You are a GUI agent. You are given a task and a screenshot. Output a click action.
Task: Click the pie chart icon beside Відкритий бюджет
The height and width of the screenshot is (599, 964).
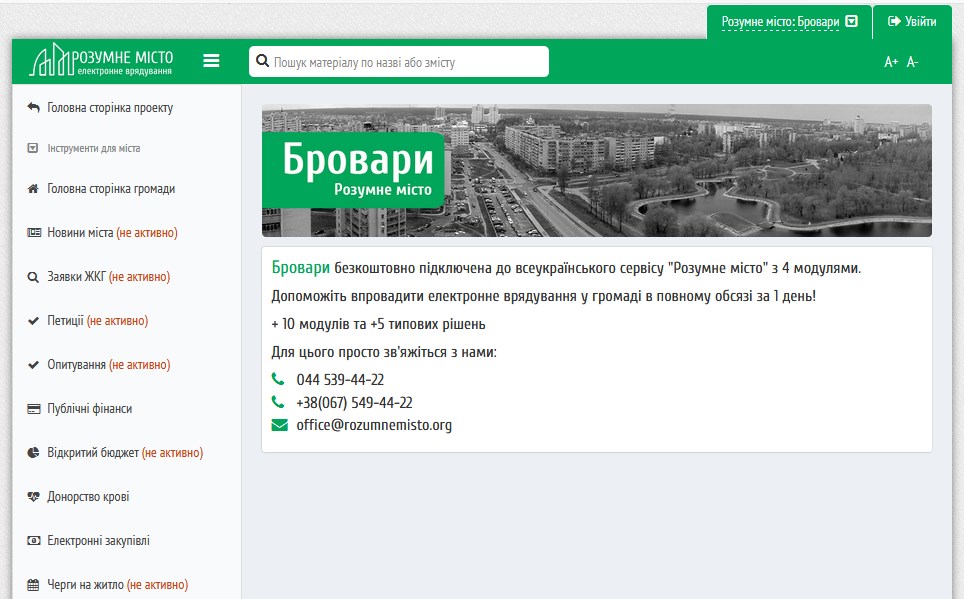click(x=33, y=453)
